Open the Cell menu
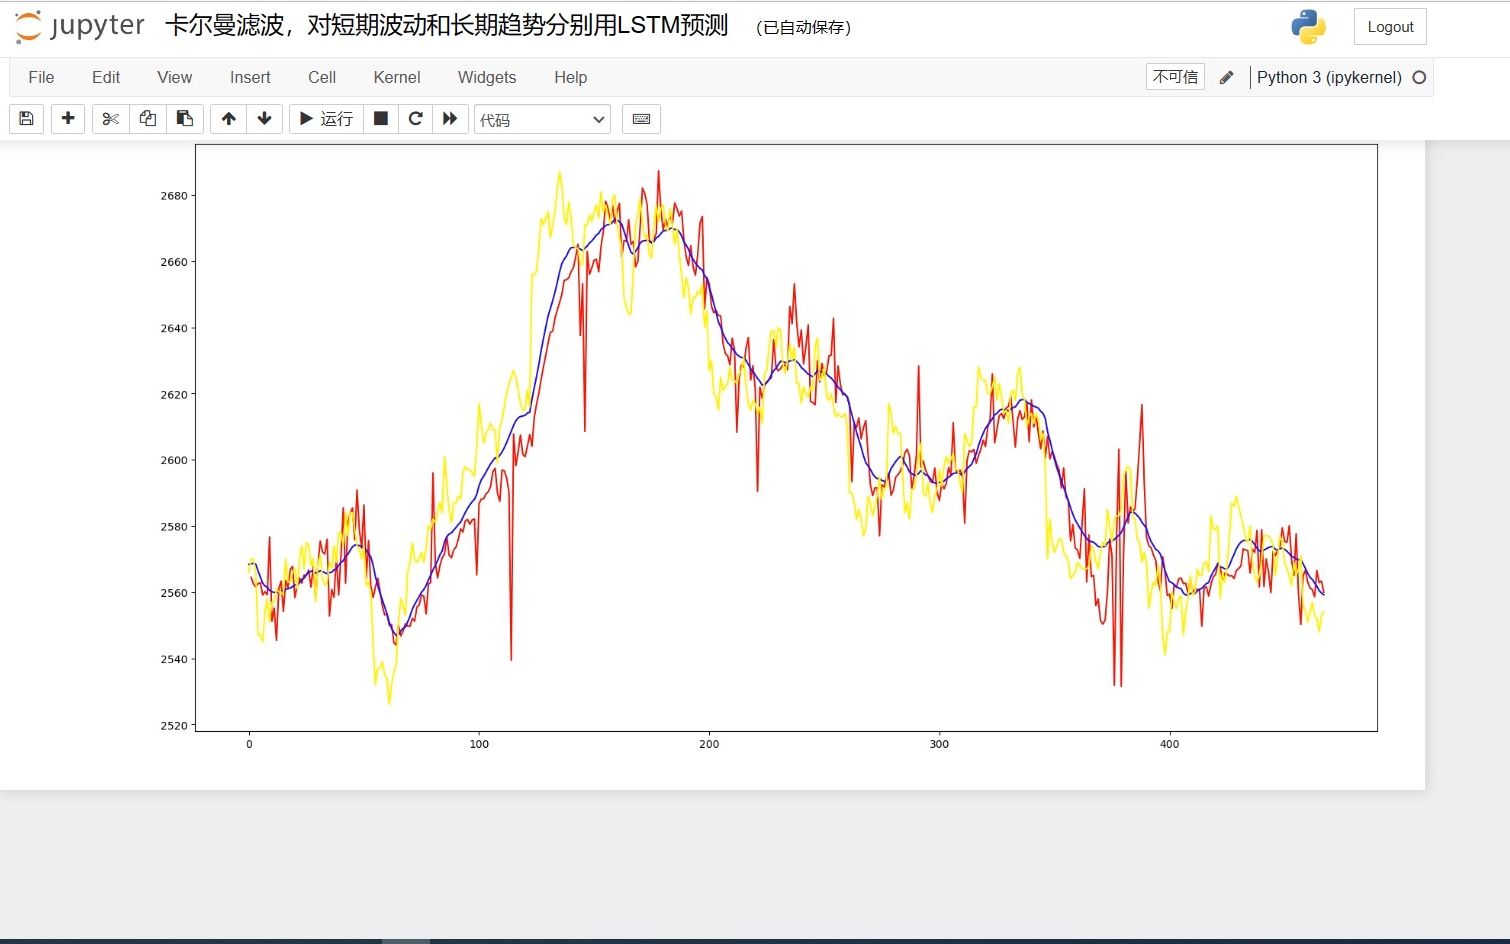 point(322,77)
